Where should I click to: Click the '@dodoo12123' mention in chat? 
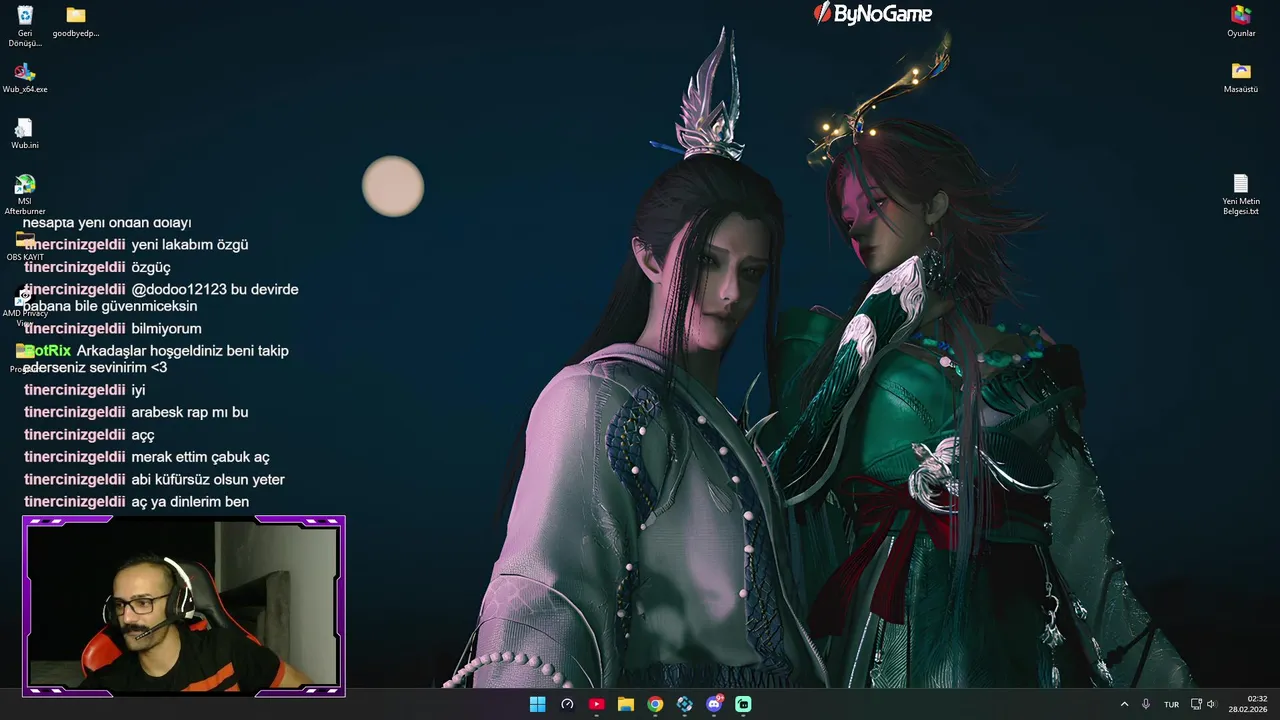(179, 290)
